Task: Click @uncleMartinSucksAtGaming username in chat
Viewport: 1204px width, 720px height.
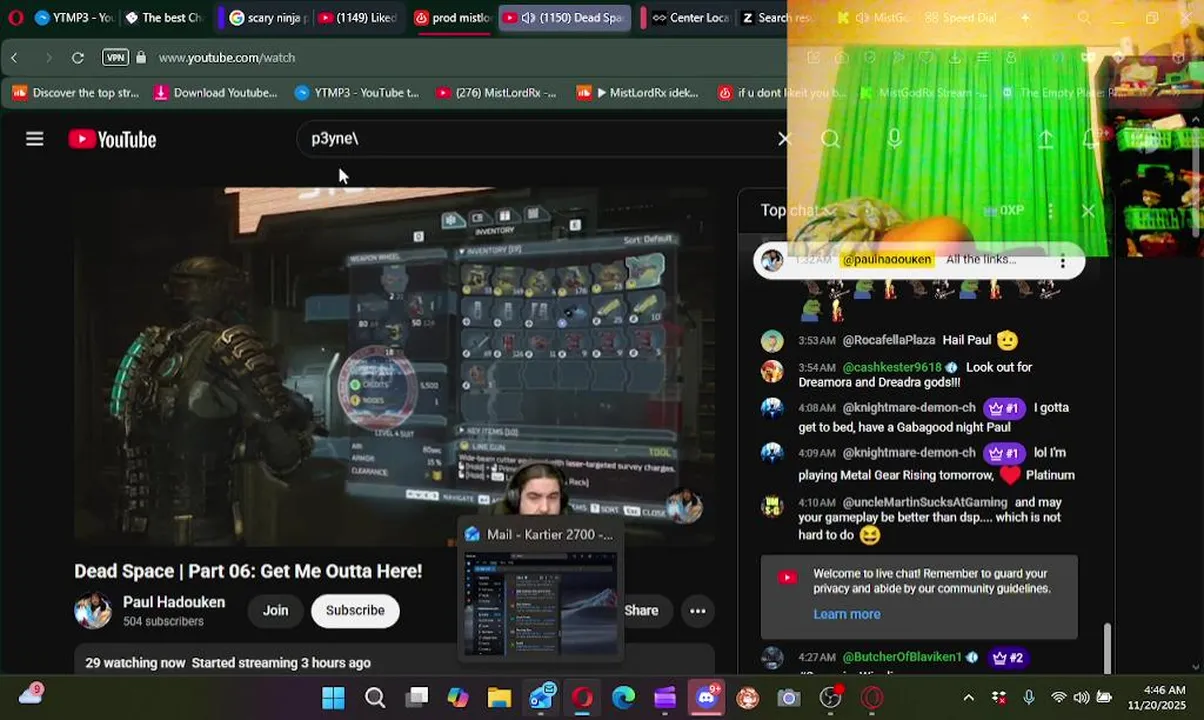Action: [x=925, y=502]
